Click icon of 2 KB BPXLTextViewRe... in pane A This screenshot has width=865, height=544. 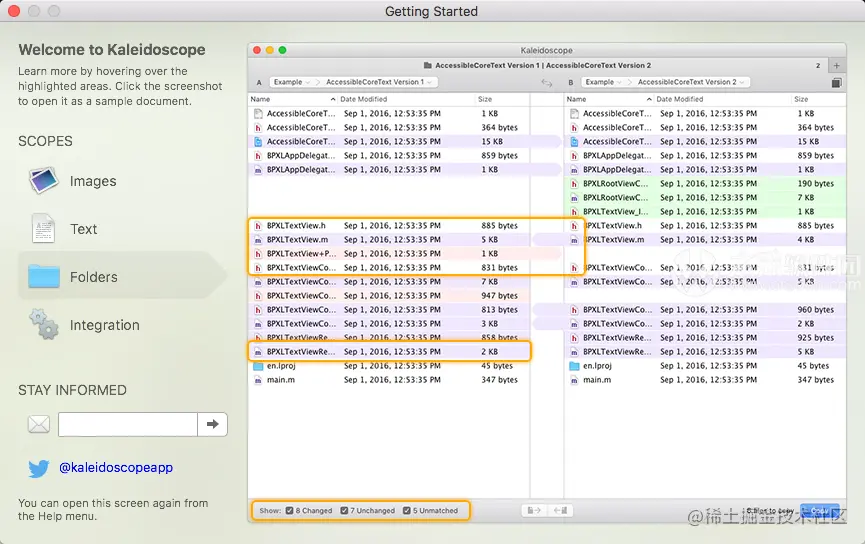tap(258, 352)
